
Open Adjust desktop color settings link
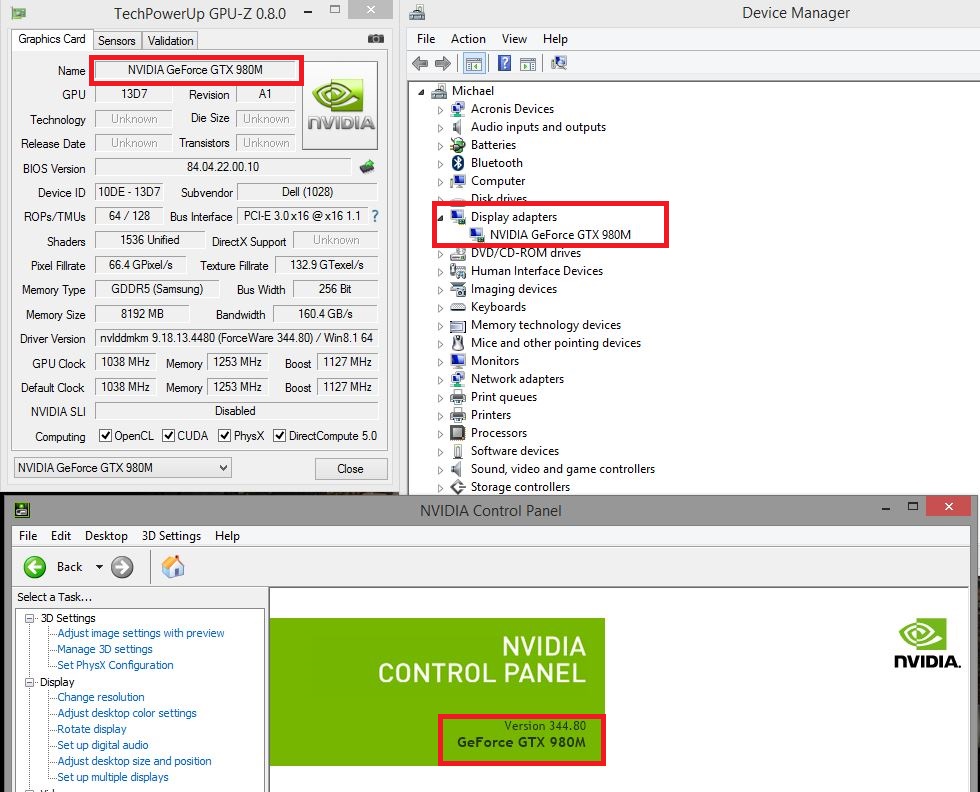click(x=127, y=713)
